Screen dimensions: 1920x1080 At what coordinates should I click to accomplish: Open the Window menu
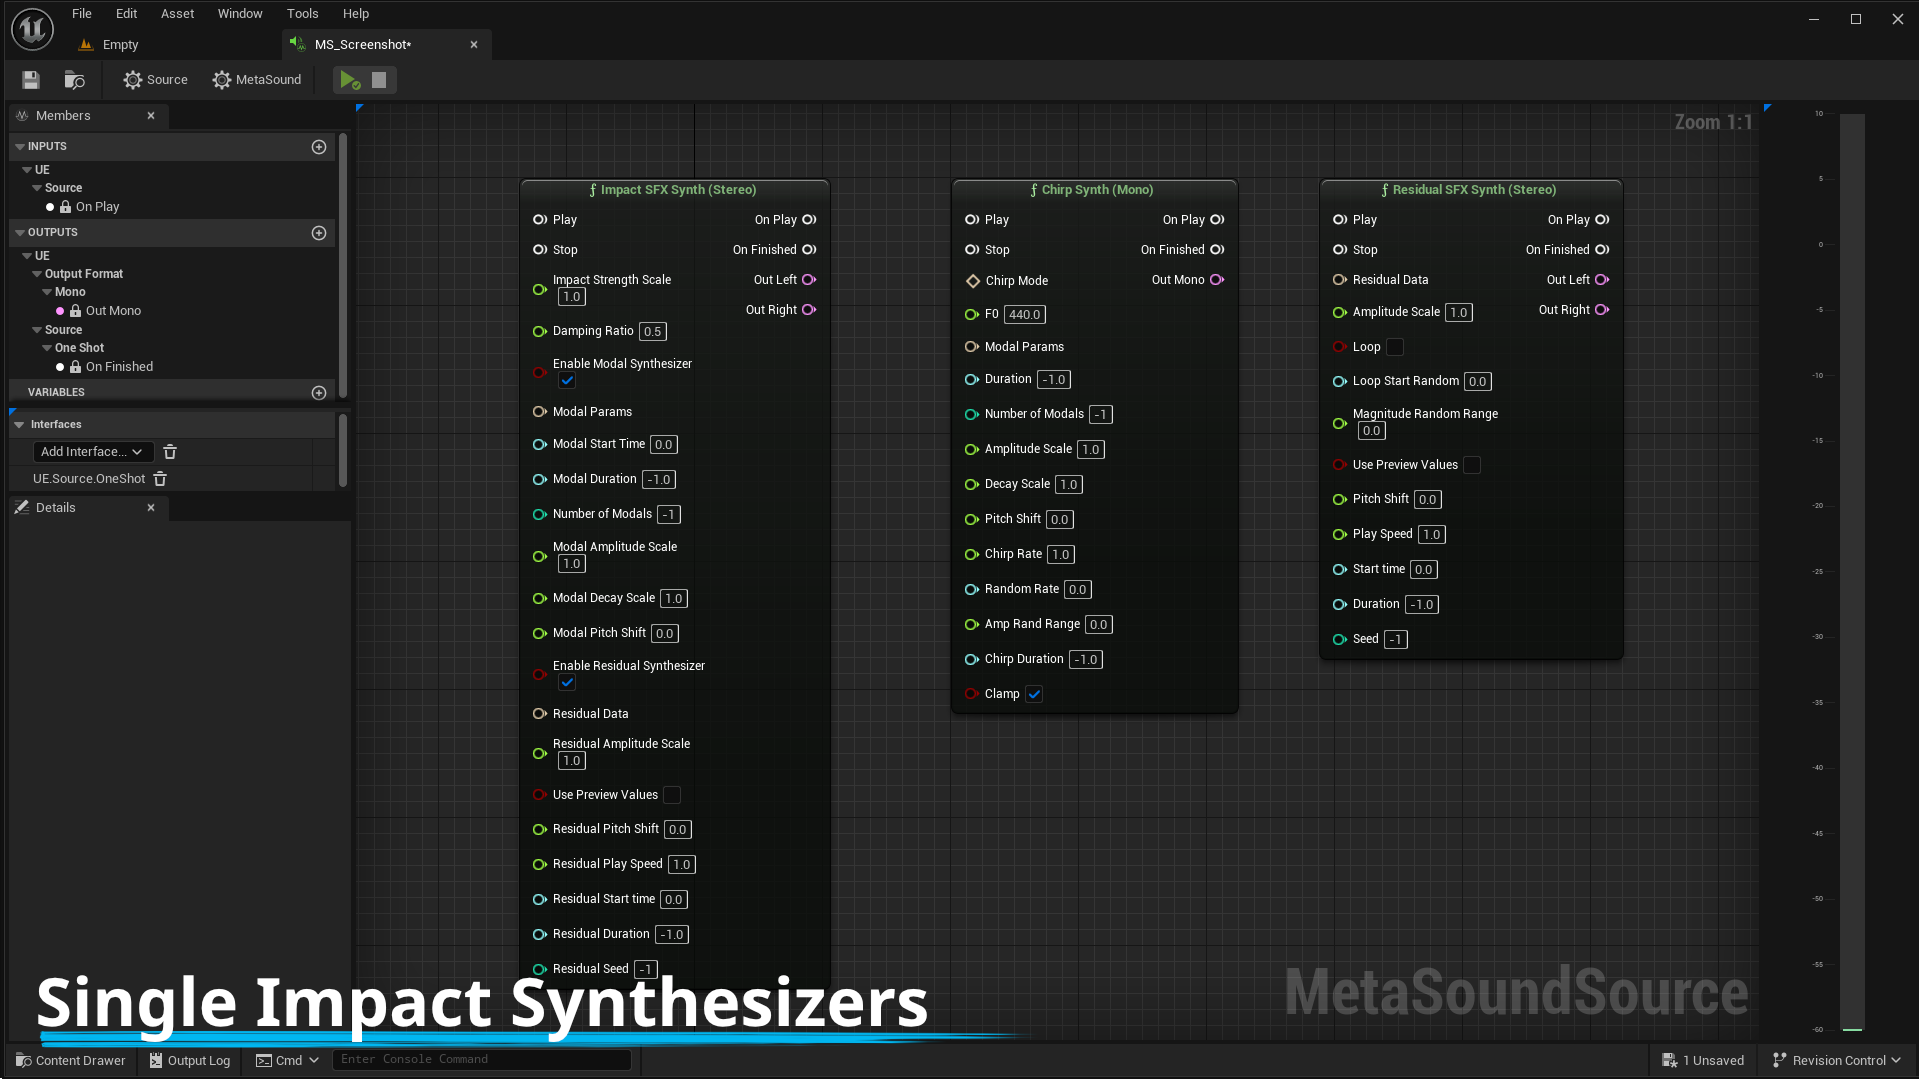(240, 13)
